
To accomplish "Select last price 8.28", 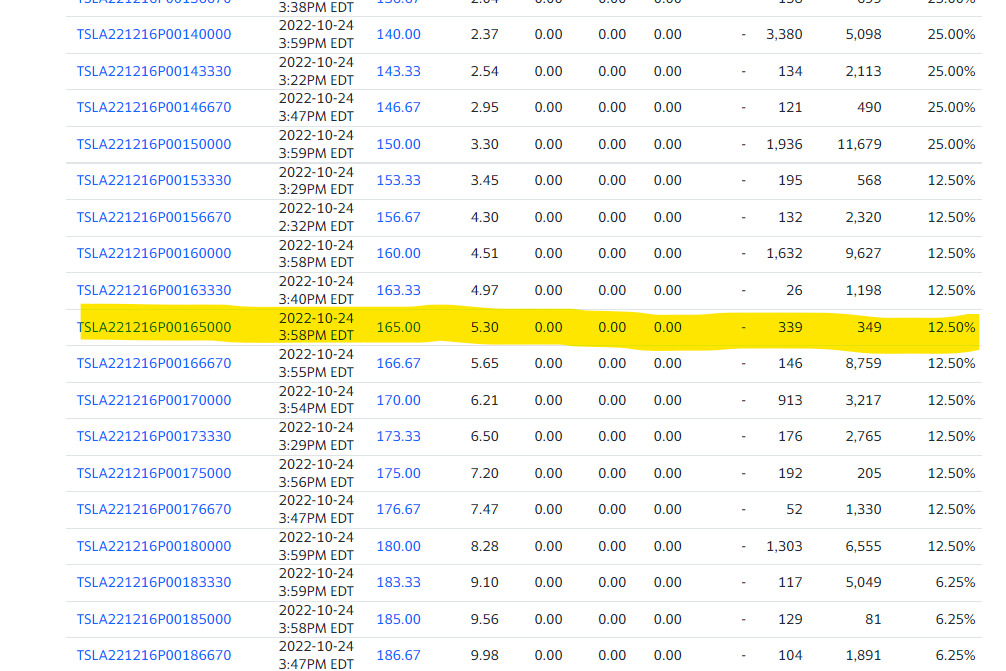I will (484, 547).
